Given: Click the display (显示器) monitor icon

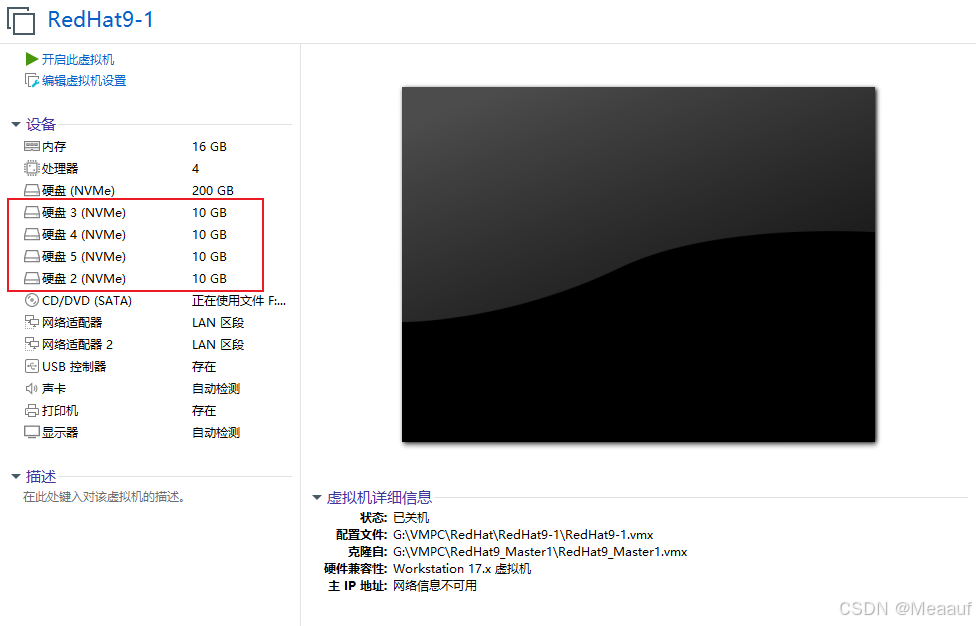Looking at the screenshot, I should (x=32, y=432).
